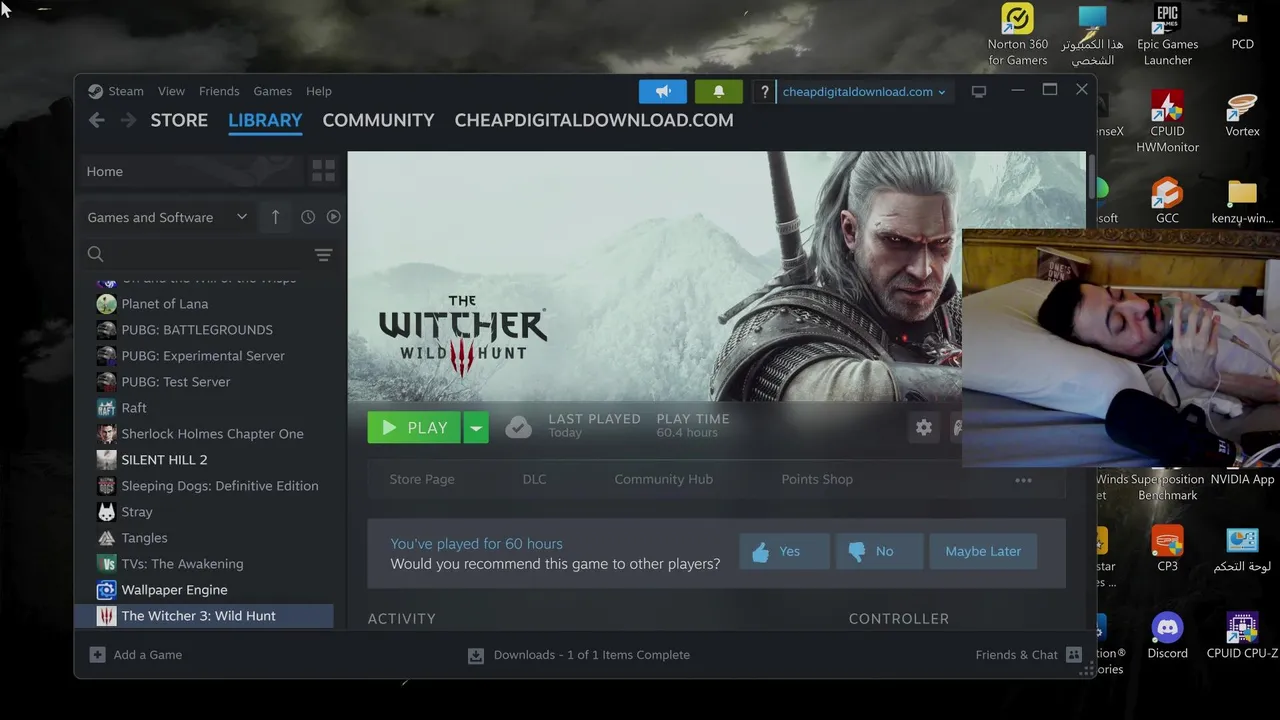This screenshot has height=720, width=1280.
Task: Click the green PLAY button
Action: tap(414, 428)
